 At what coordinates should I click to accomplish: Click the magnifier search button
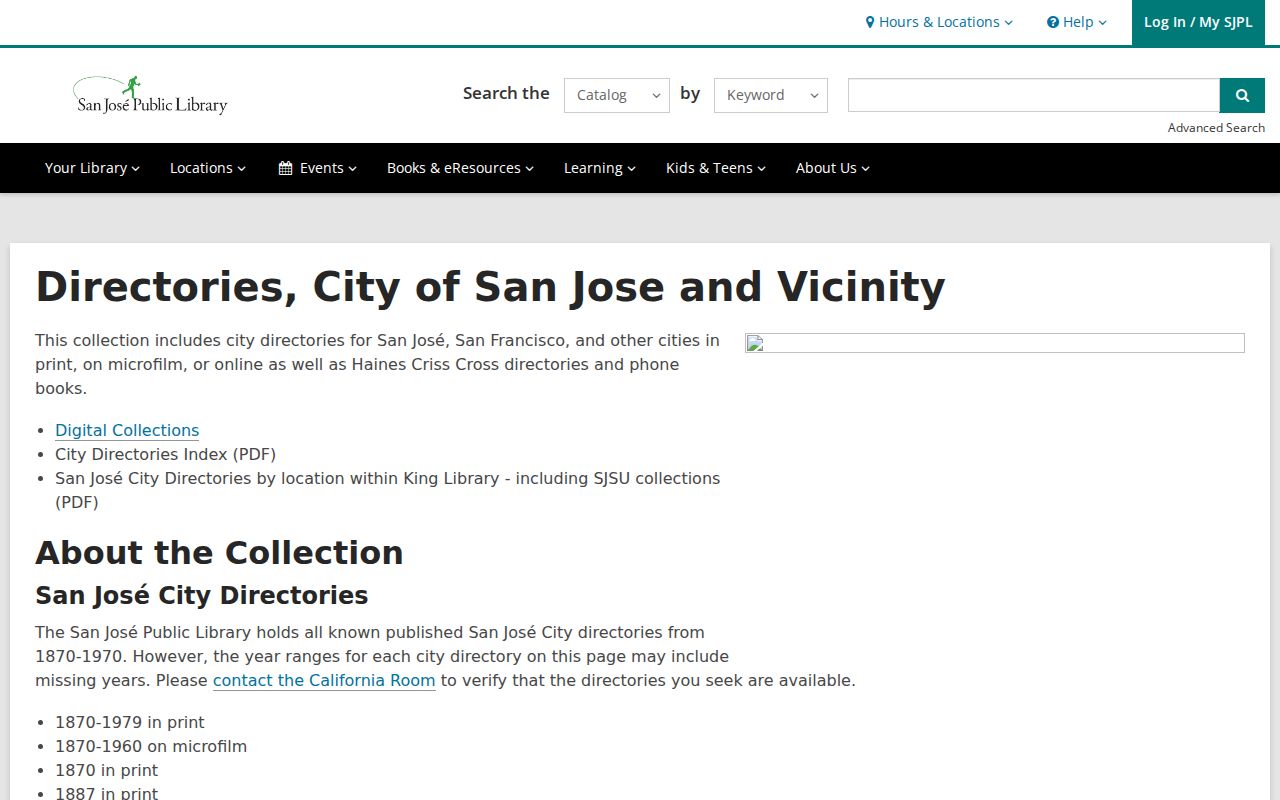point(1242,95)
